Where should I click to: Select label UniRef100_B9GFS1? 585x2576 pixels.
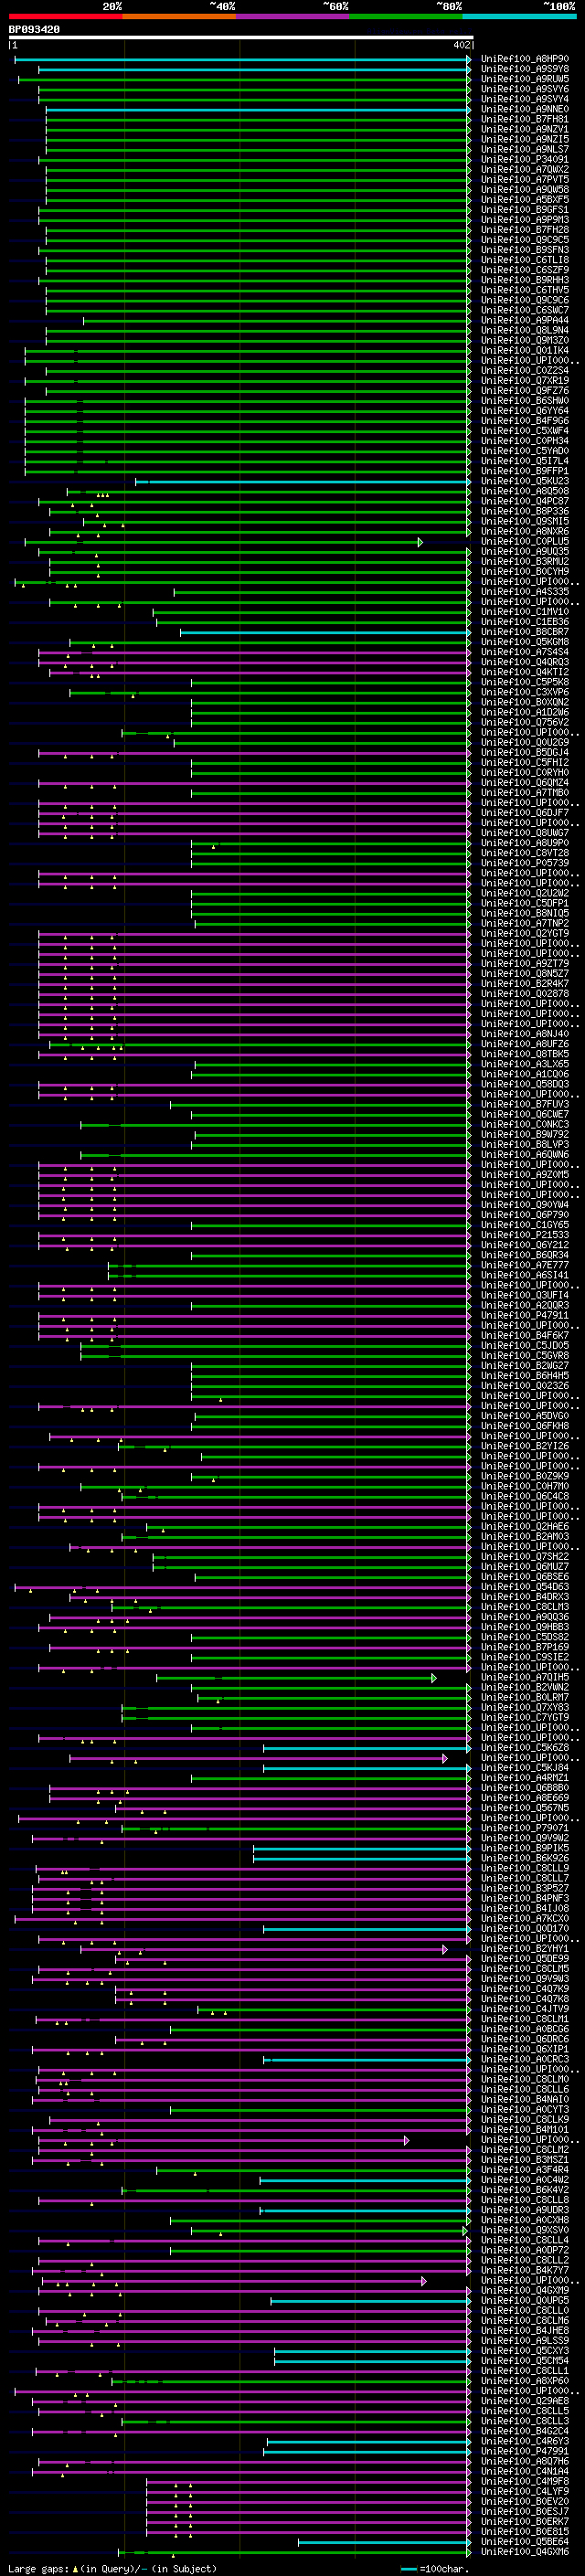[x=524, y=210]
